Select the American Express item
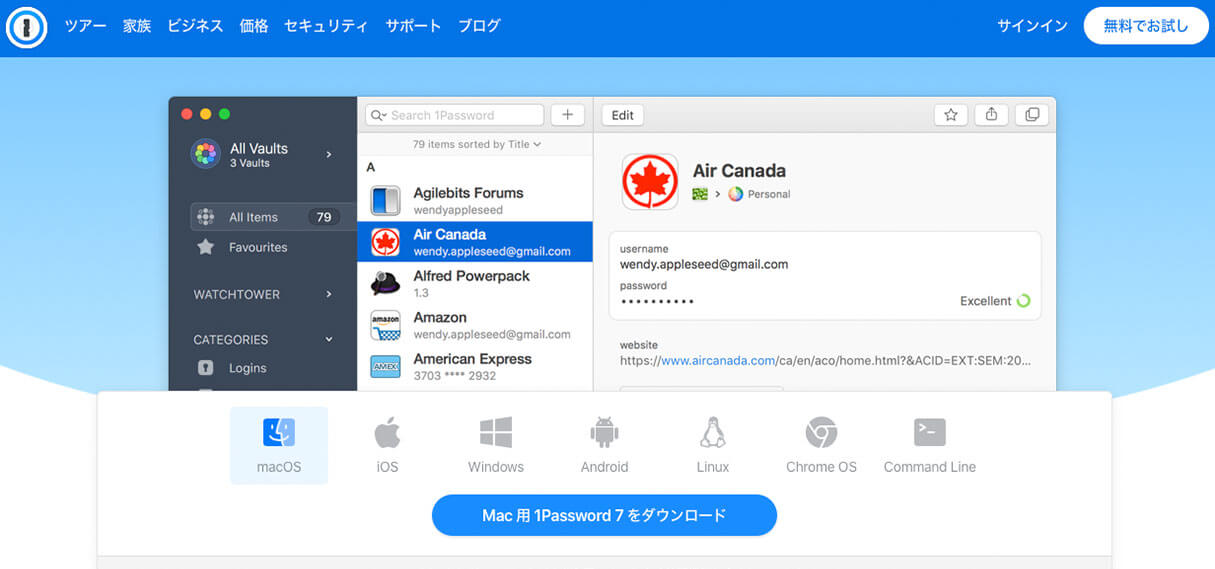This screenshot has width=1215, height=569. pos(475,366)
